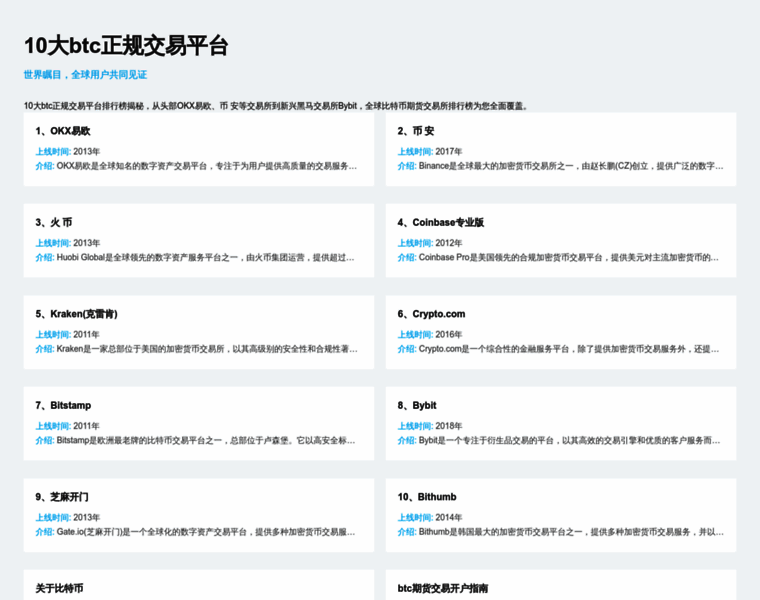The width and height of the screenshot is (760, 600).
Task: Open the 3、火币 card heading
Action: [53, 222]
